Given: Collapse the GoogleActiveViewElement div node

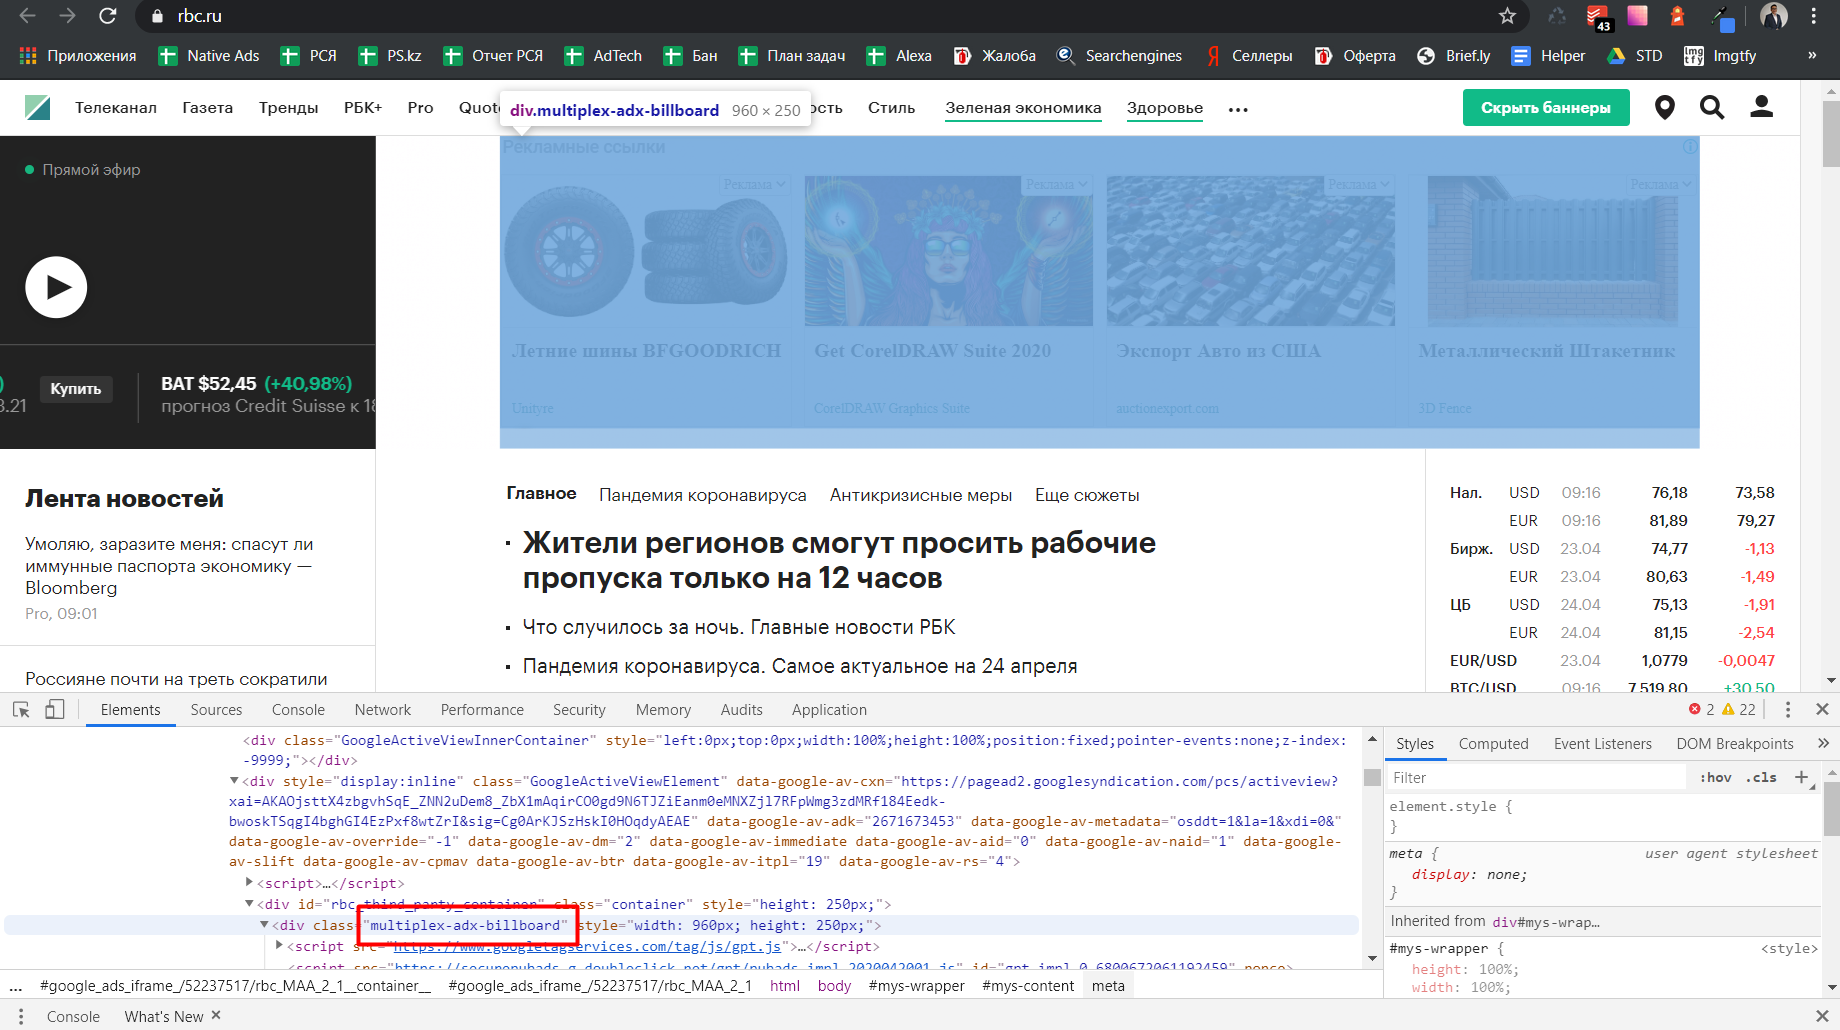Looking at the screenshot, I should pyautogui.click(x=235, y=781).
